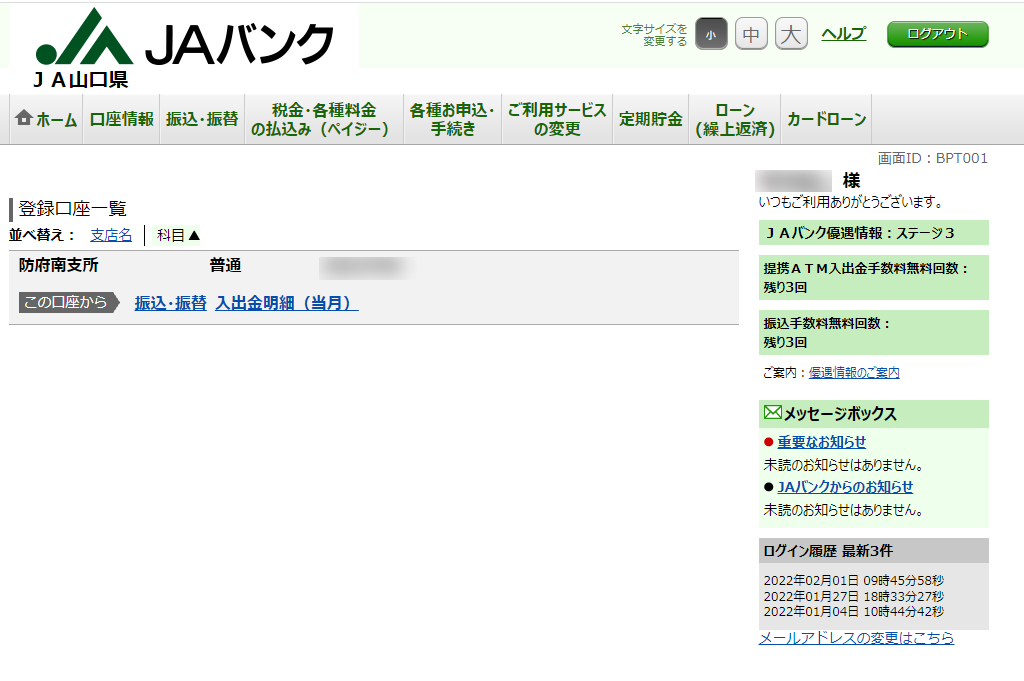
Task: Click the message box envelope icon
Action: coord(773,413)
